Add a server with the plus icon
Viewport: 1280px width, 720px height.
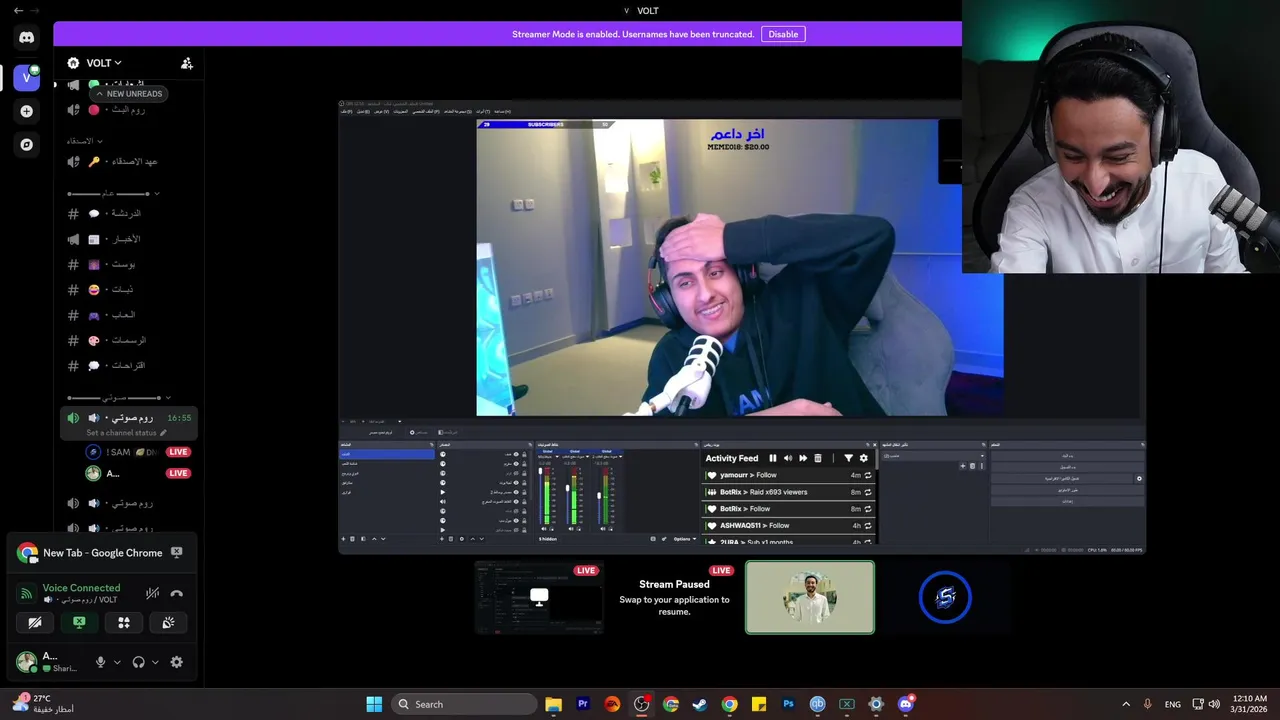click(27, 111)
